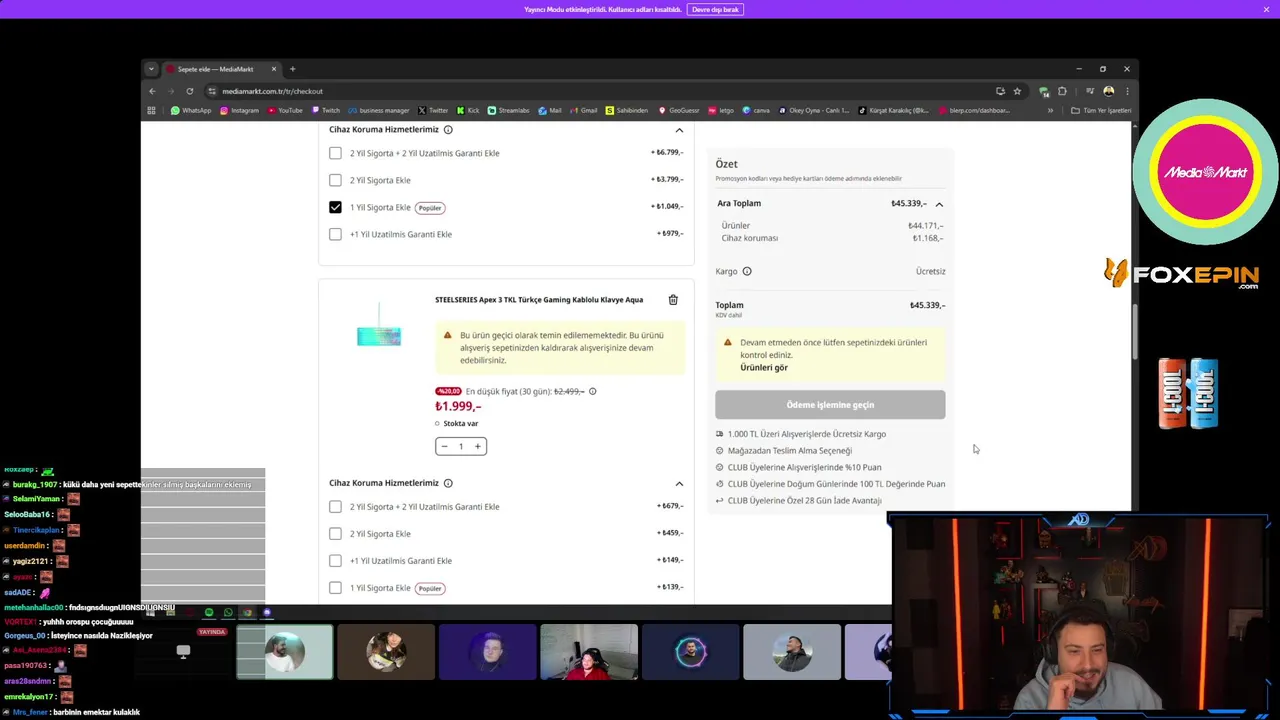Click 'Devre dışı bırak' in the top banner

[x=715, y=9]
